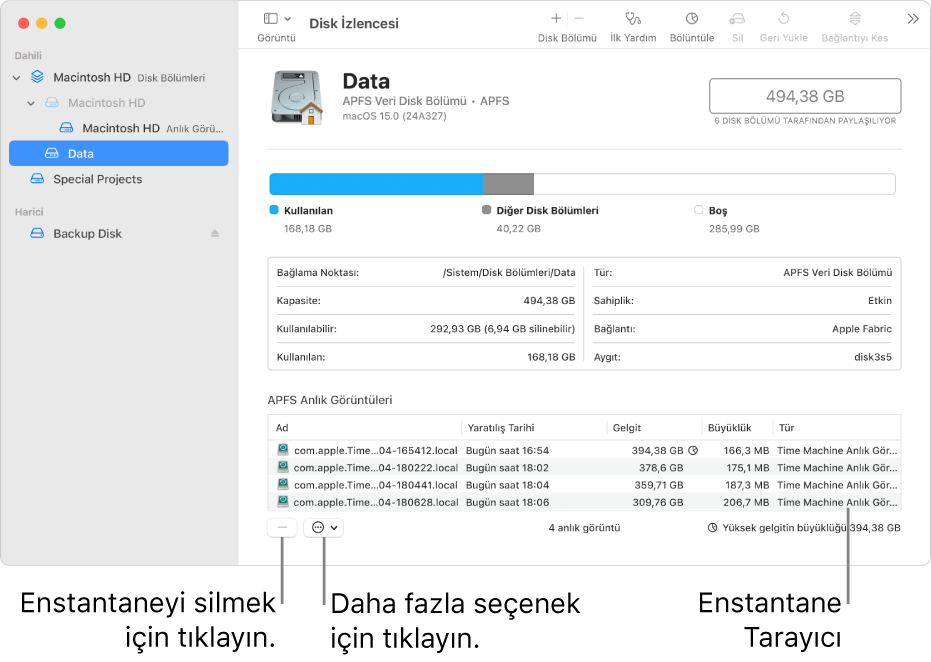Click the Geri Yükle restore icon

pos(784,18)
